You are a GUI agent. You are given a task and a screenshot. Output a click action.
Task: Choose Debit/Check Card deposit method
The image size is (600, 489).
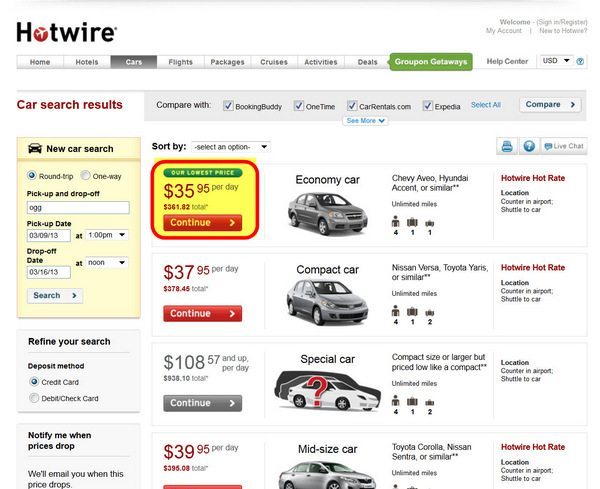[34, 398]
